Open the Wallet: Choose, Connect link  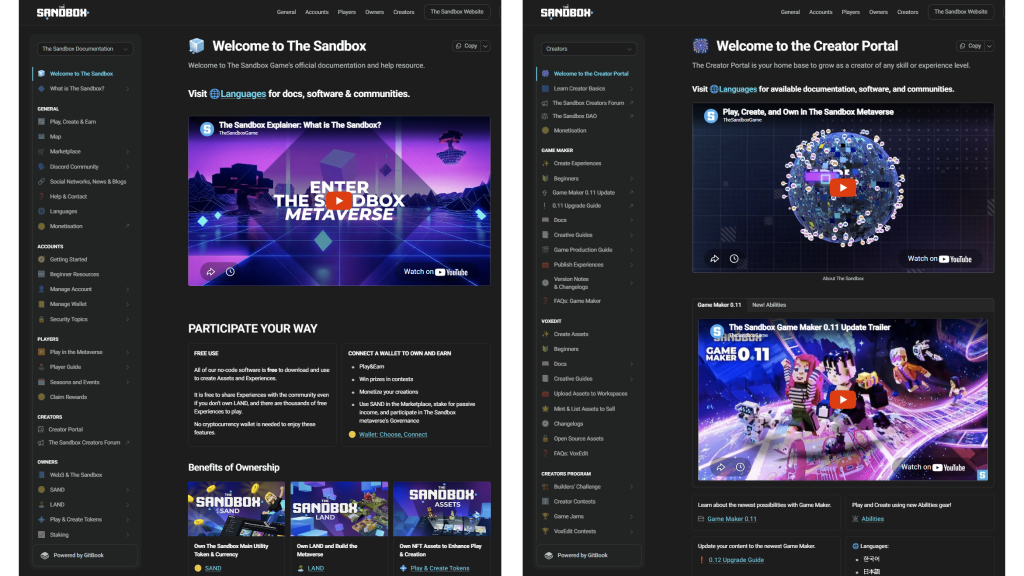pyautogui.click(x=393, y=435)
